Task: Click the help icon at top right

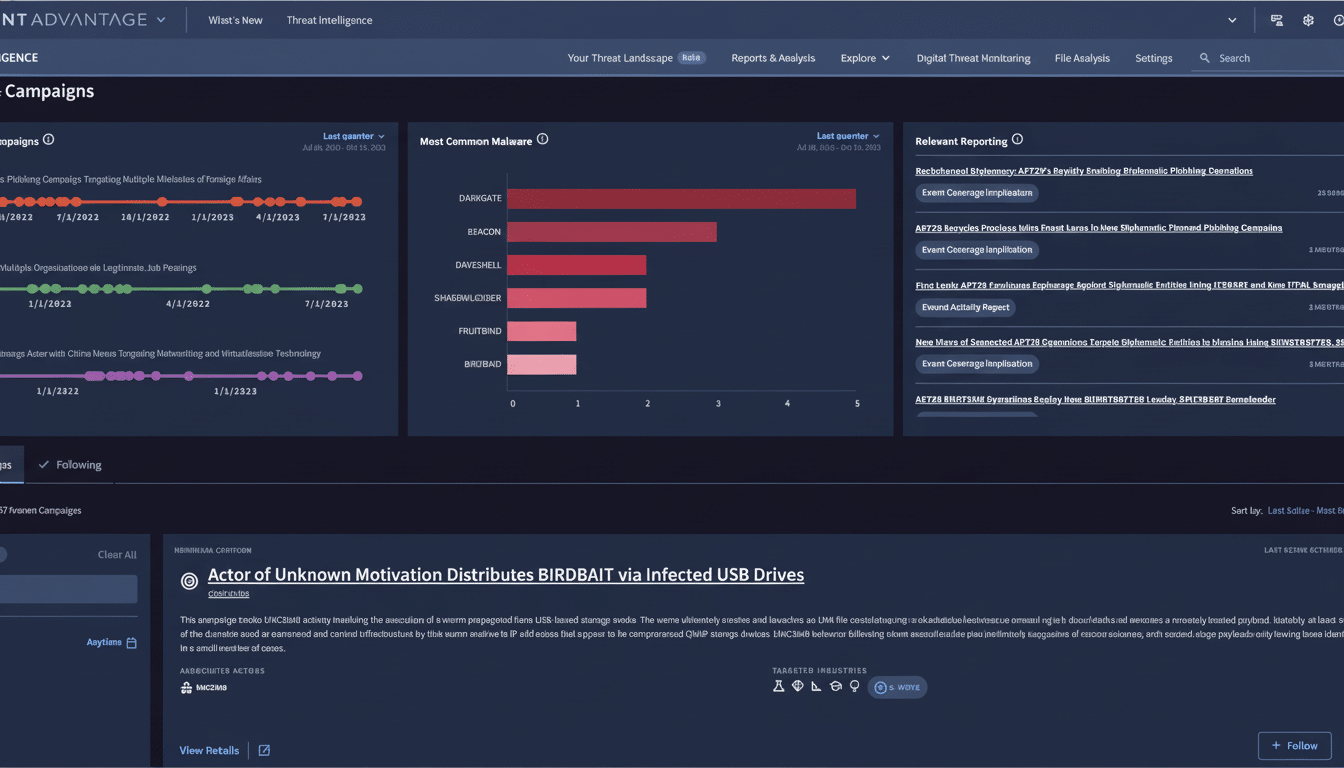Action: click(x=1337, y=20)
